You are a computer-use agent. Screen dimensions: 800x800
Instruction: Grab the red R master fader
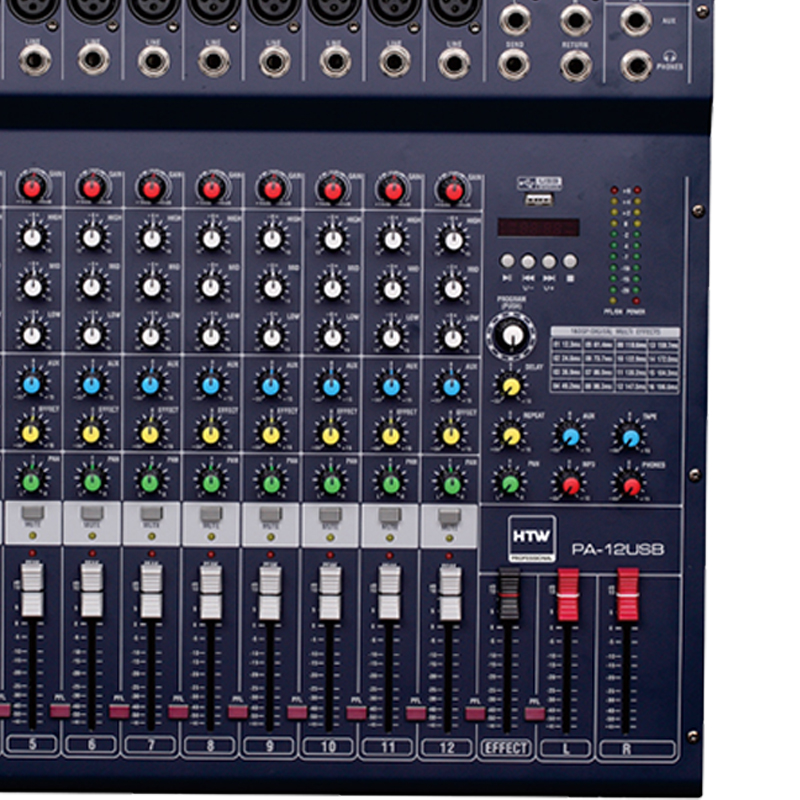[628, 594]
